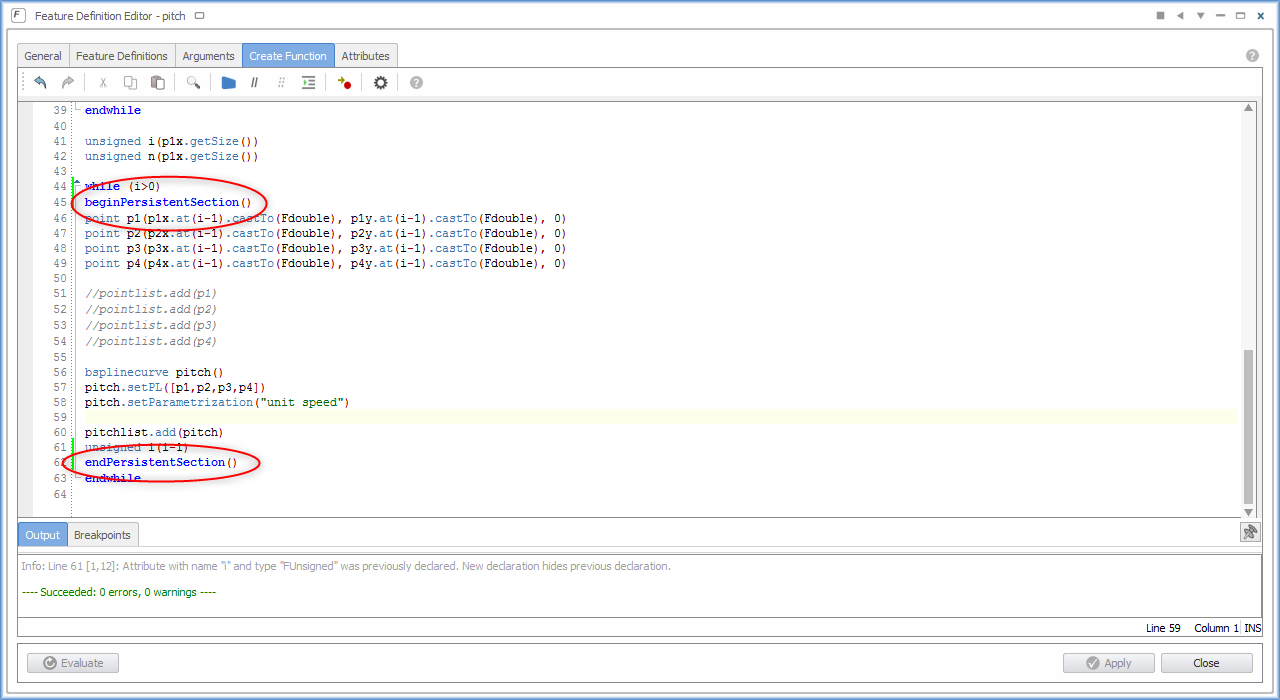Image resolution: width=1280 pixels, height=700 pixels.
Task: Toggle the gutter marker at line 62
Action: 72,462
